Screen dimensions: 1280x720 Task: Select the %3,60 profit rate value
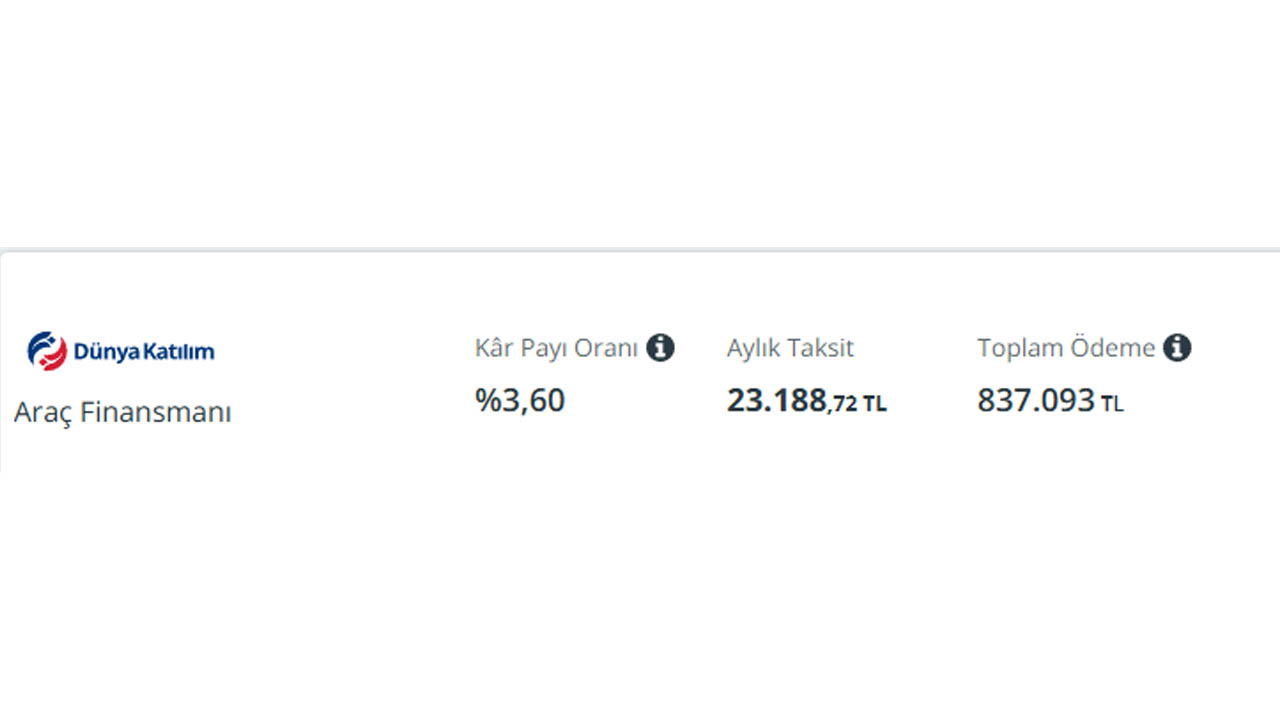(x=520, y=400)
